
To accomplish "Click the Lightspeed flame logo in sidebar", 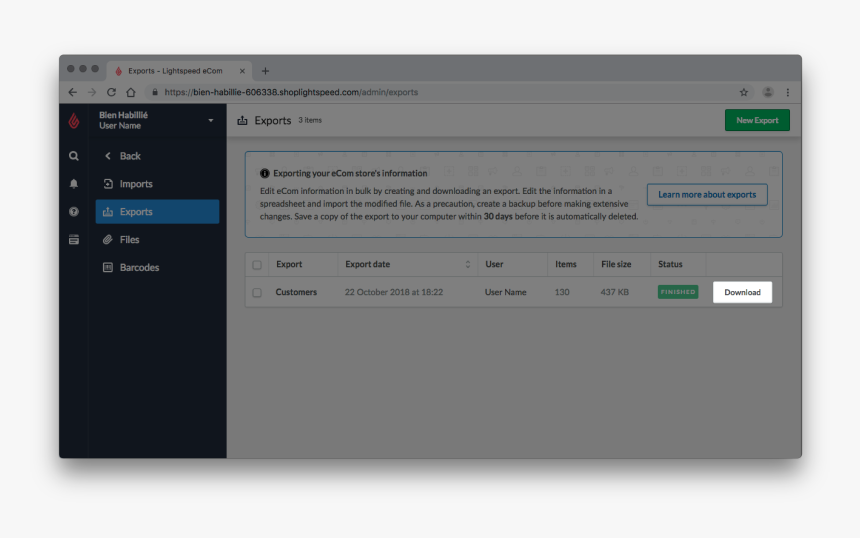I will pyautogui.click(x=74, y=121).
